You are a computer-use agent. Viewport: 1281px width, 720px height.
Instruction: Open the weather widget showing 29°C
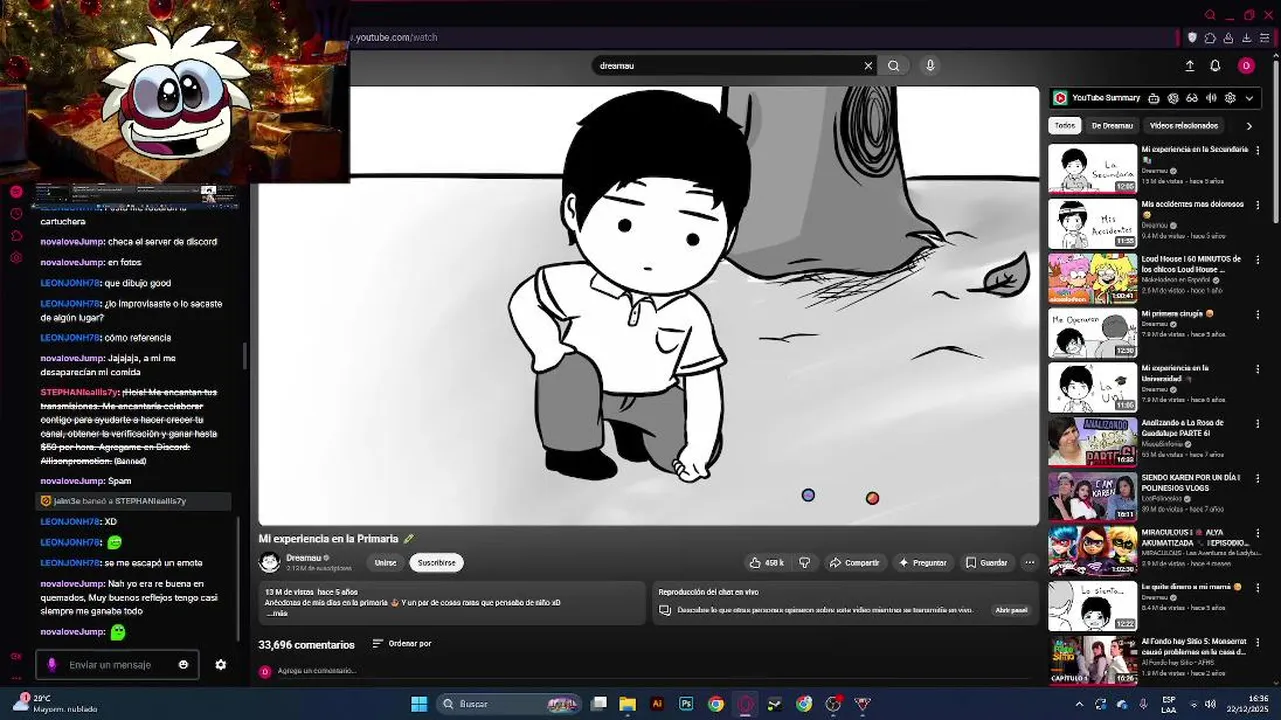coord(57,703)
